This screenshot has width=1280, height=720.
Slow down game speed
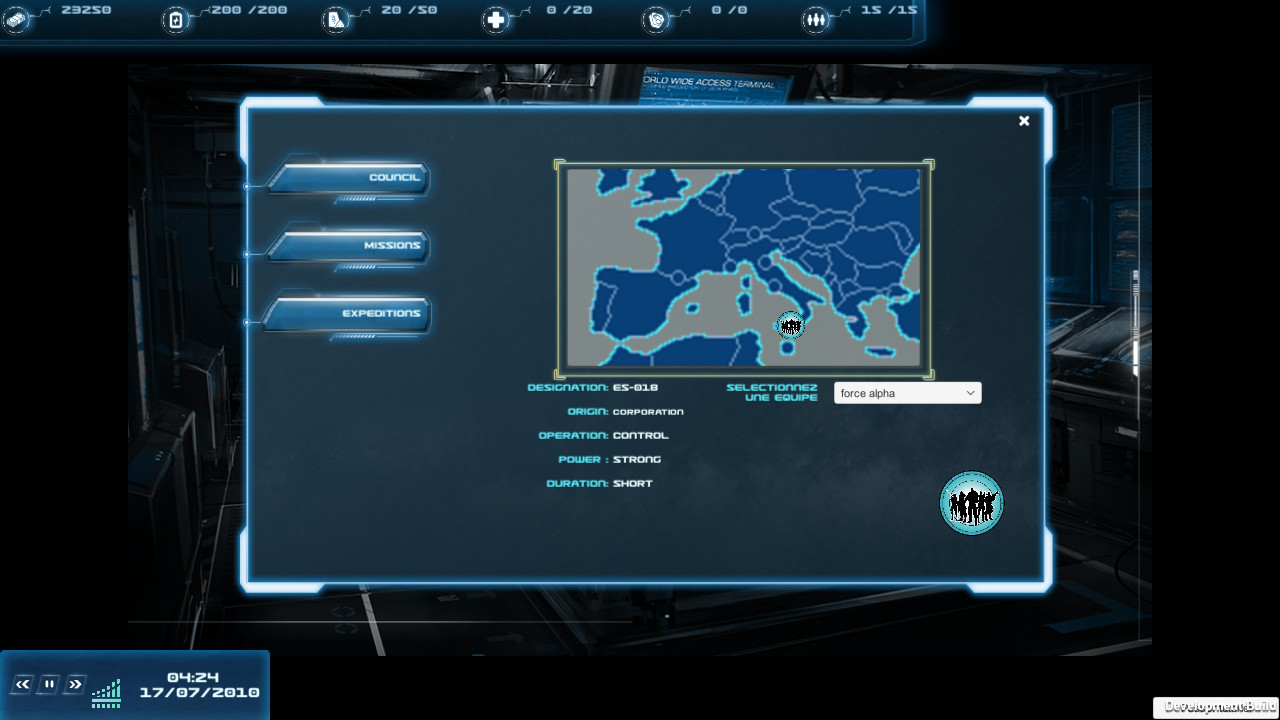tap(21, 684)
